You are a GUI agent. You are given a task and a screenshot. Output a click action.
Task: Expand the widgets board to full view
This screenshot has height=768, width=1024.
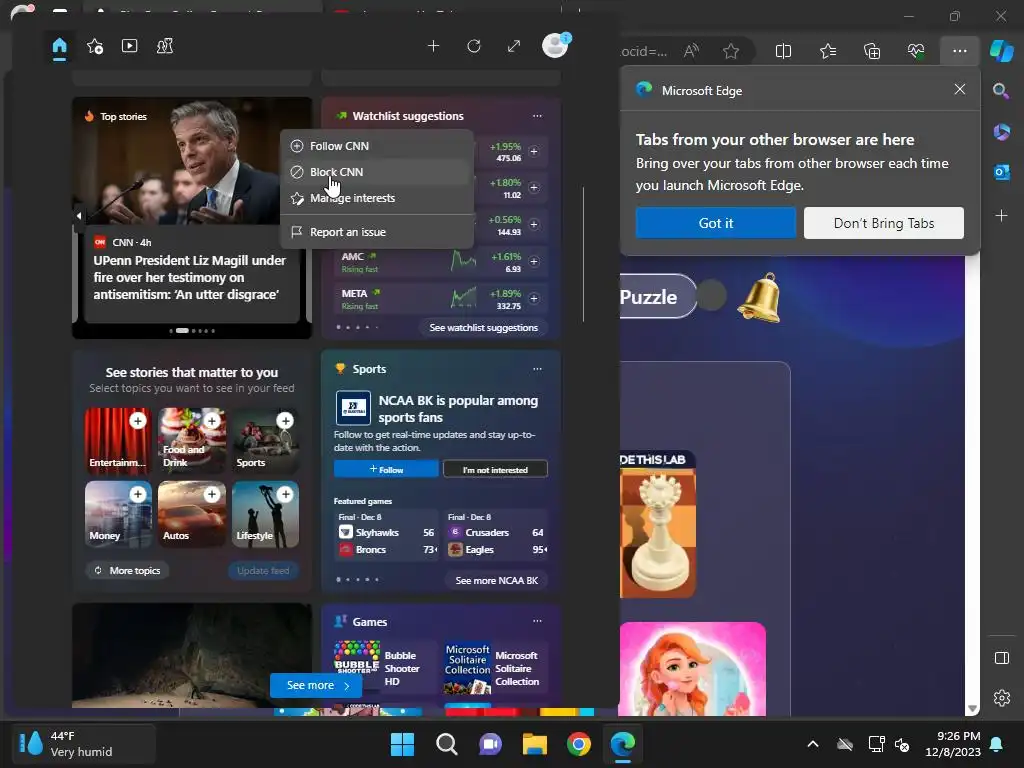click(x=514, y=46)
